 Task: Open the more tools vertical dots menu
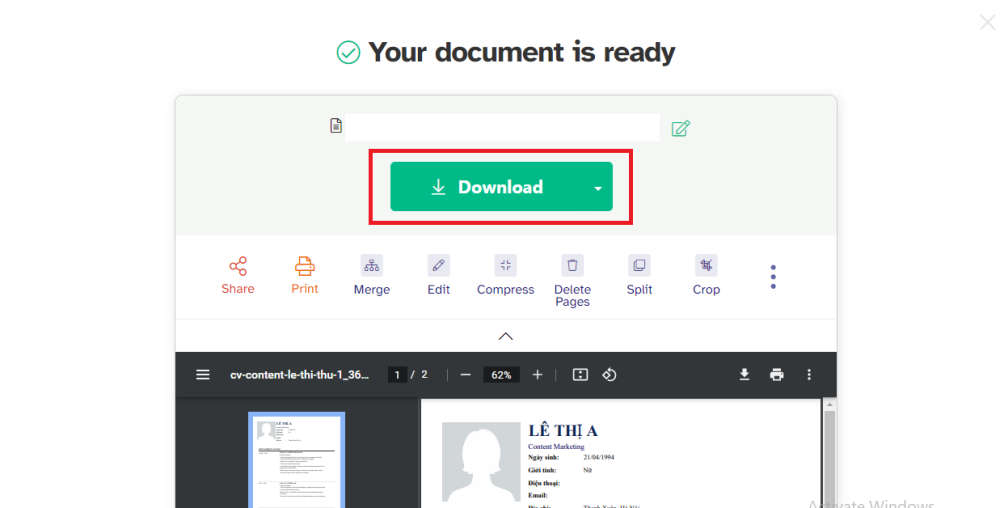pyautogui.click(x=773, y=277)
